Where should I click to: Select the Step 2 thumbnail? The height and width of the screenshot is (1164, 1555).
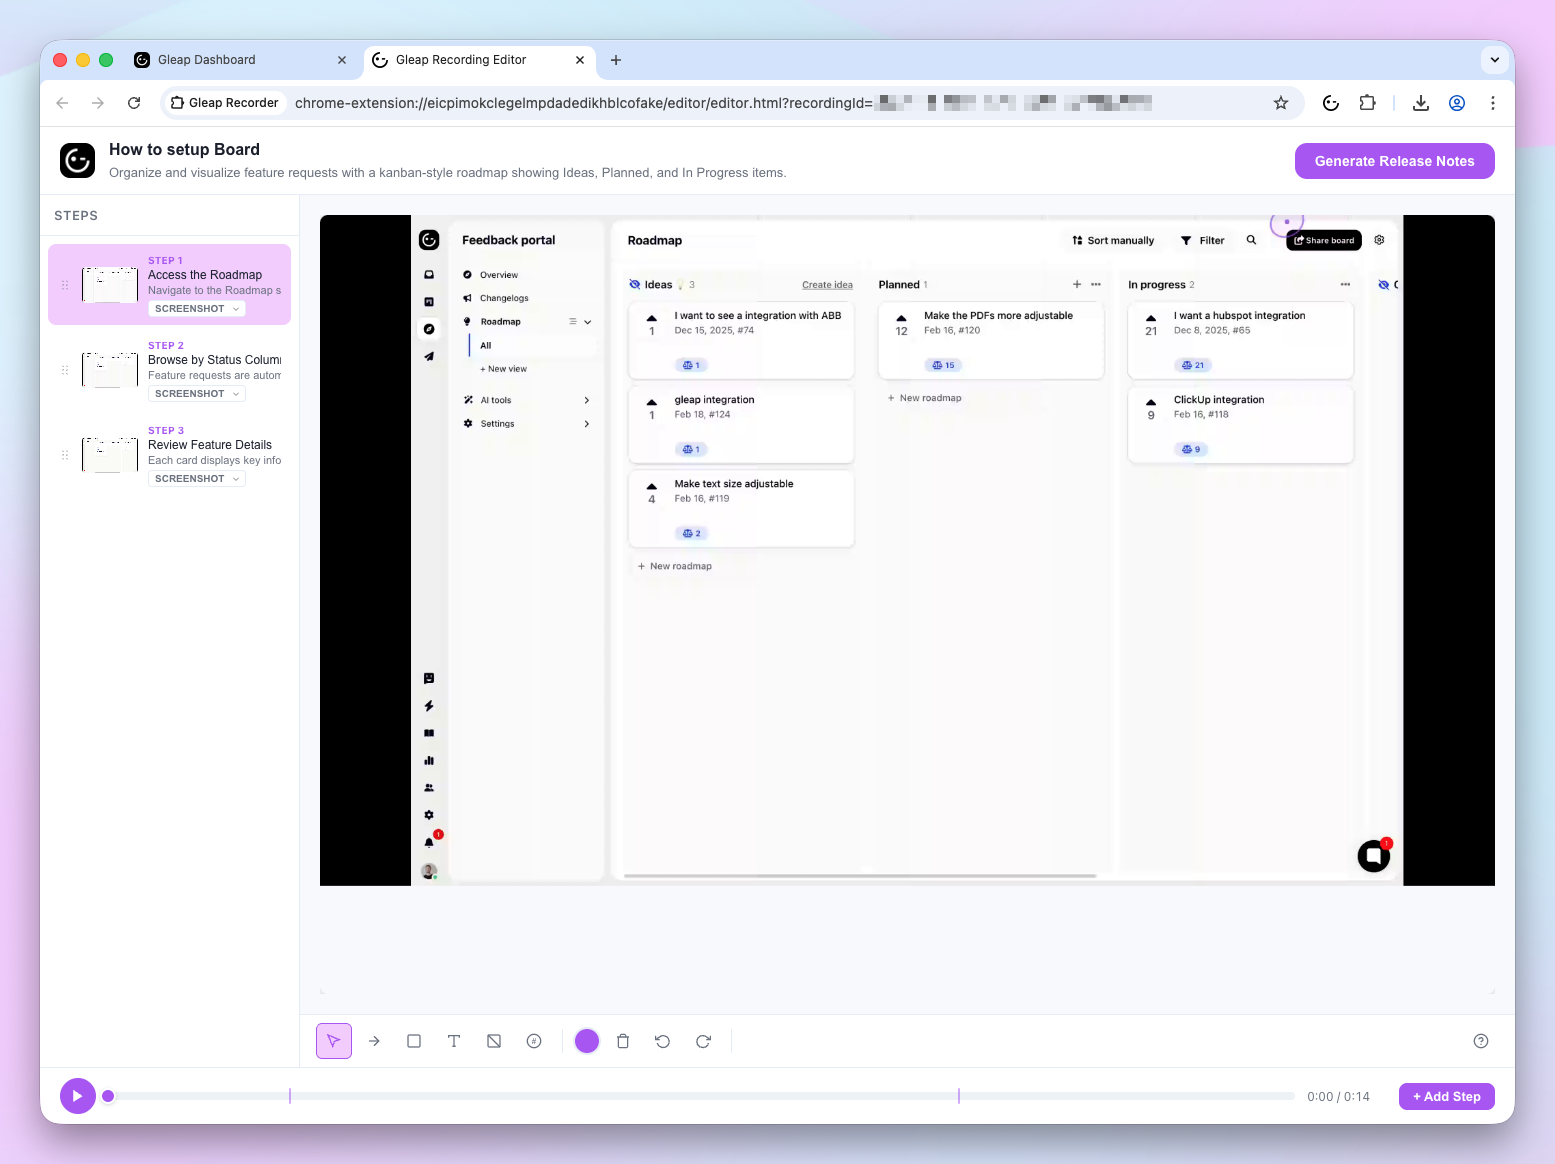(x=110, y=370)
